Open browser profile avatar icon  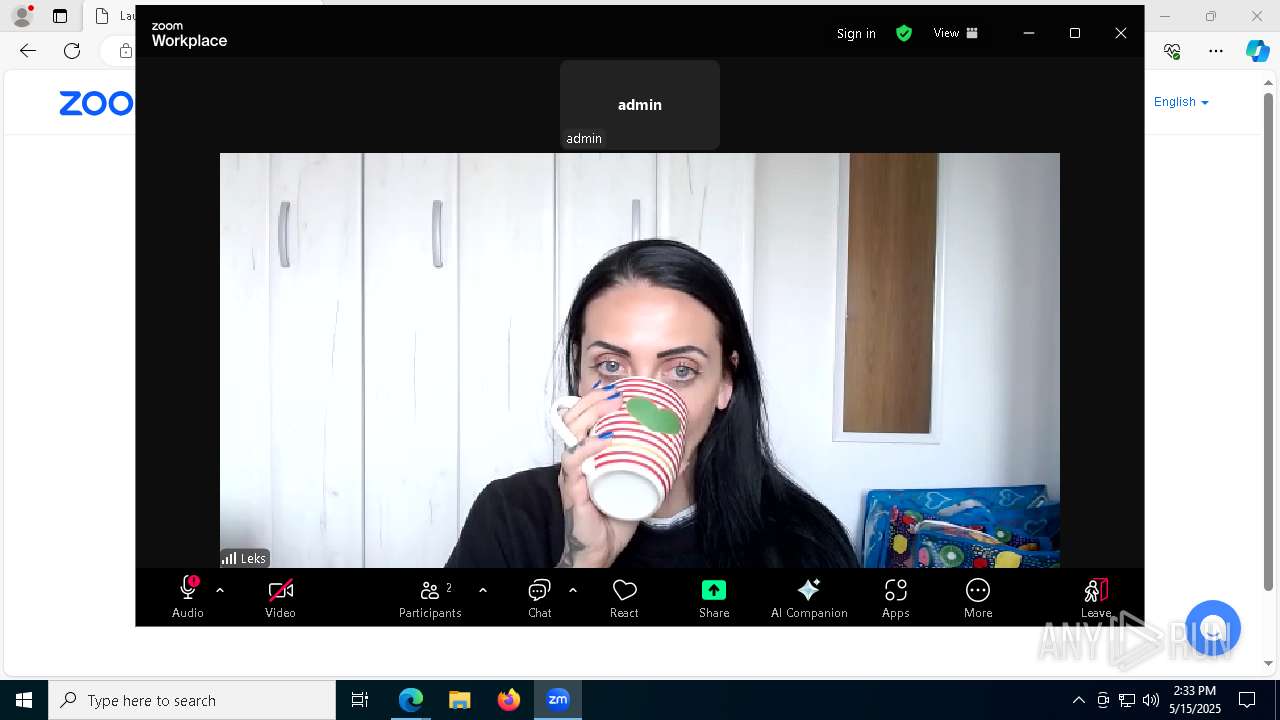click(x=22, y=16)
